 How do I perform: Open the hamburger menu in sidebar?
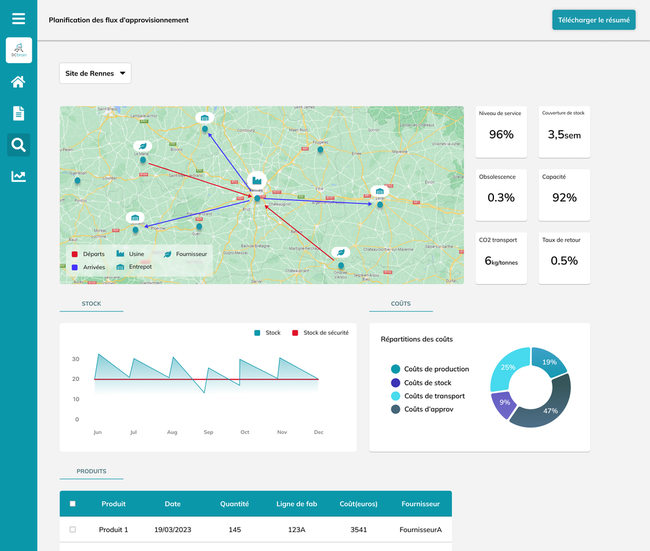[18, 19]
